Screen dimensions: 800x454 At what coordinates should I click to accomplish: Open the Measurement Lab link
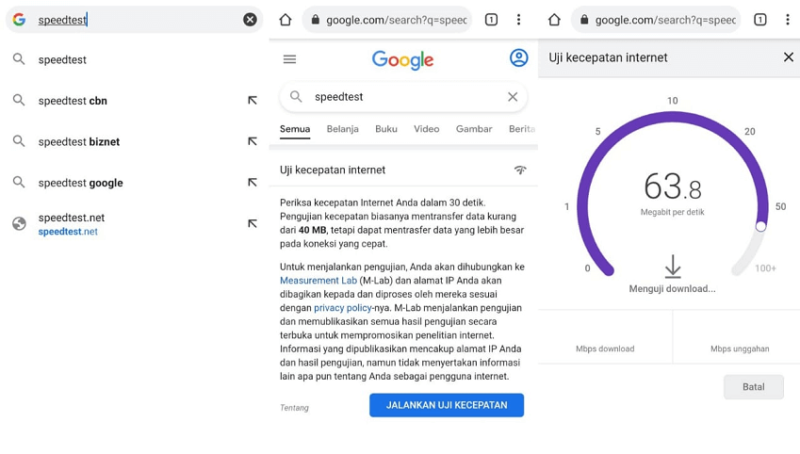coord(318,281)
